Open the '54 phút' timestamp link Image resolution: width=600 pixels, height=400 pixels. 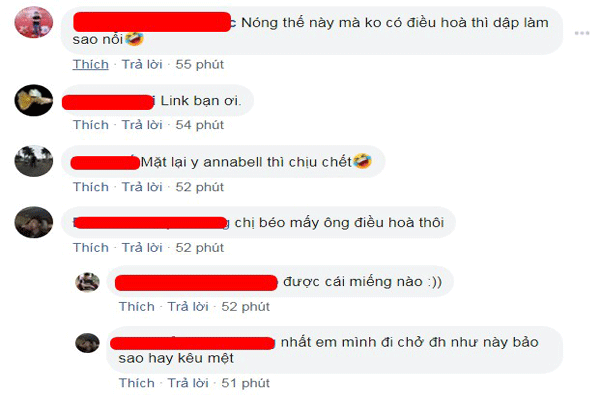click(x=199, y=125)
